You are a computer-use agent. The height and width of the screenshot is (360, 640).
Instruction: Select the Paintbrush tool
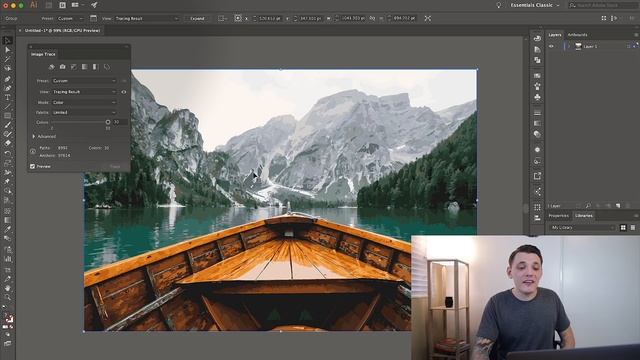[7, 125]
